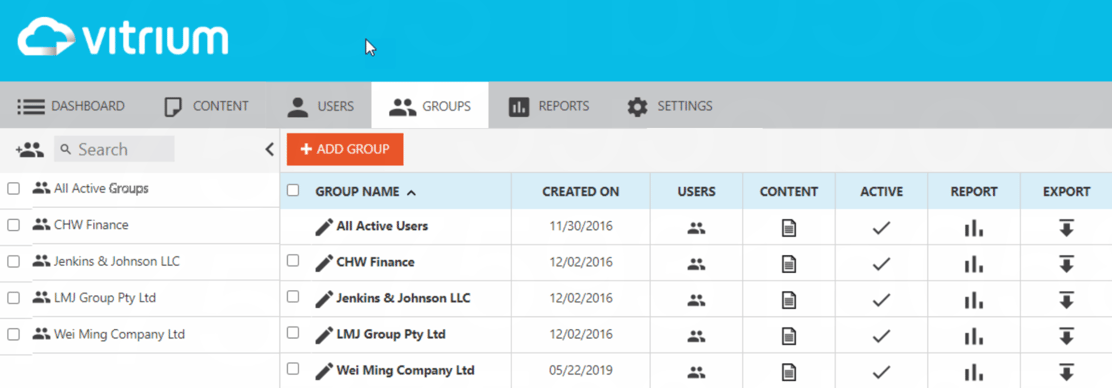This screenshot has height=388, width=1112.
Task: Sort by Group Name using the caret
Action: point(411,192)
